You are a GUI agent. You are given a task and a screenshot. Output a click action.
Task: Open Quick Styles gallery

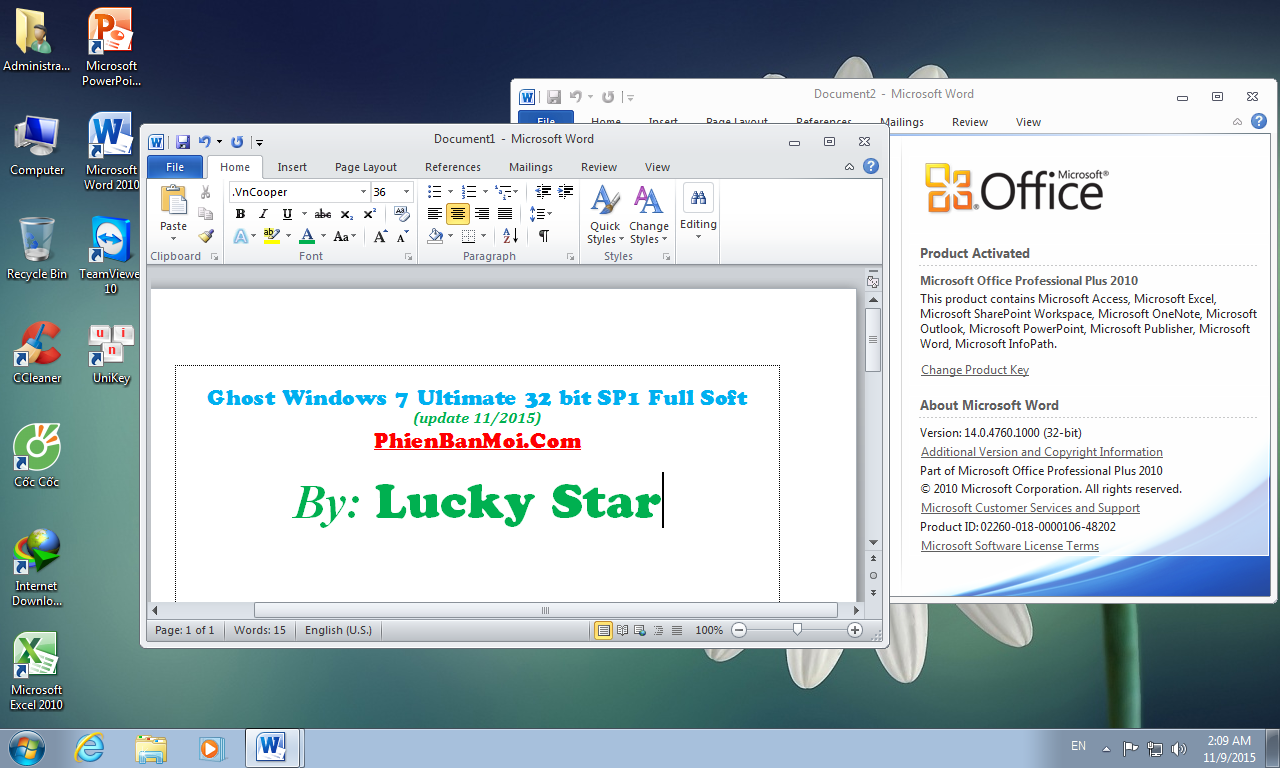coord(605,215)
